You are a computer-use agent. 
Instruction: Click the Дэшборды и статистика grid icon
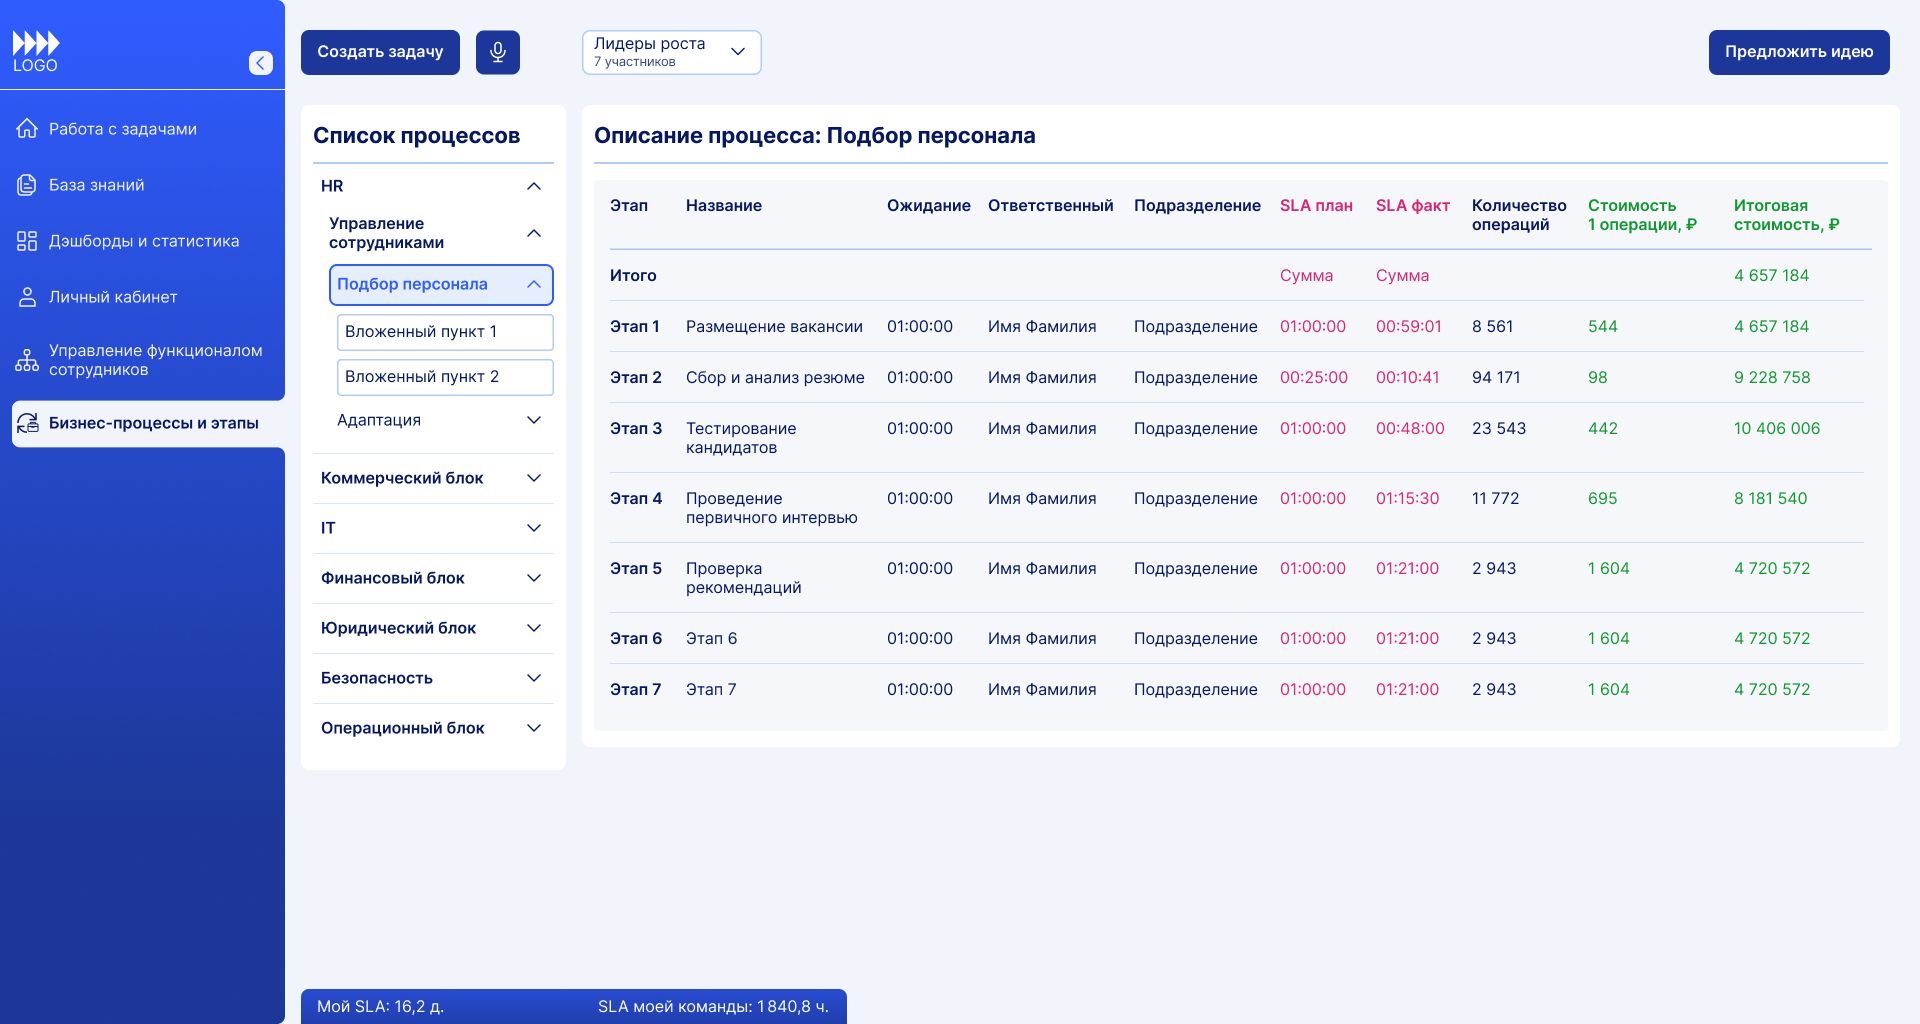pyautogui.click(x=27, y=241)
